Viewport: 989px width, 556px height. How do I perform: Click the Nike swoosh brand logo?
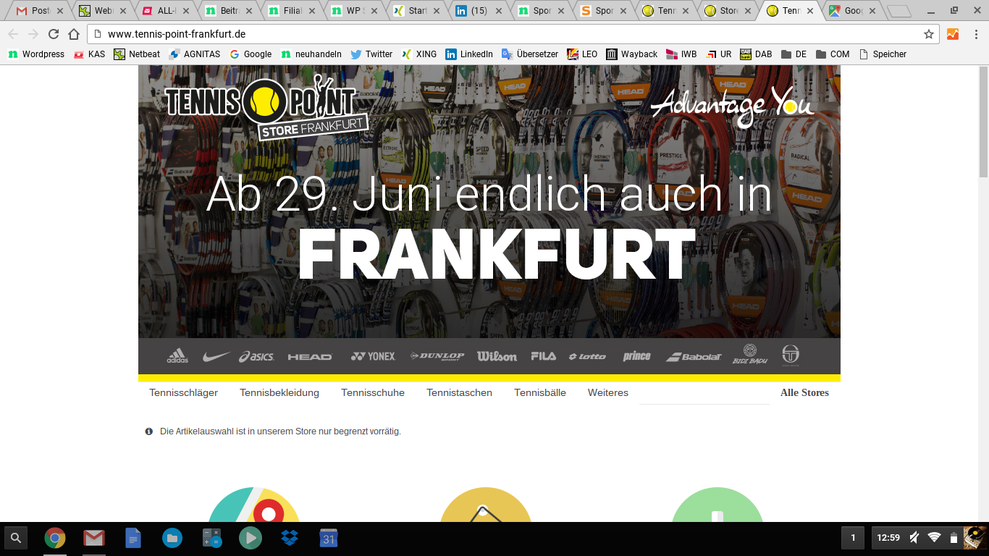[216, 357]
